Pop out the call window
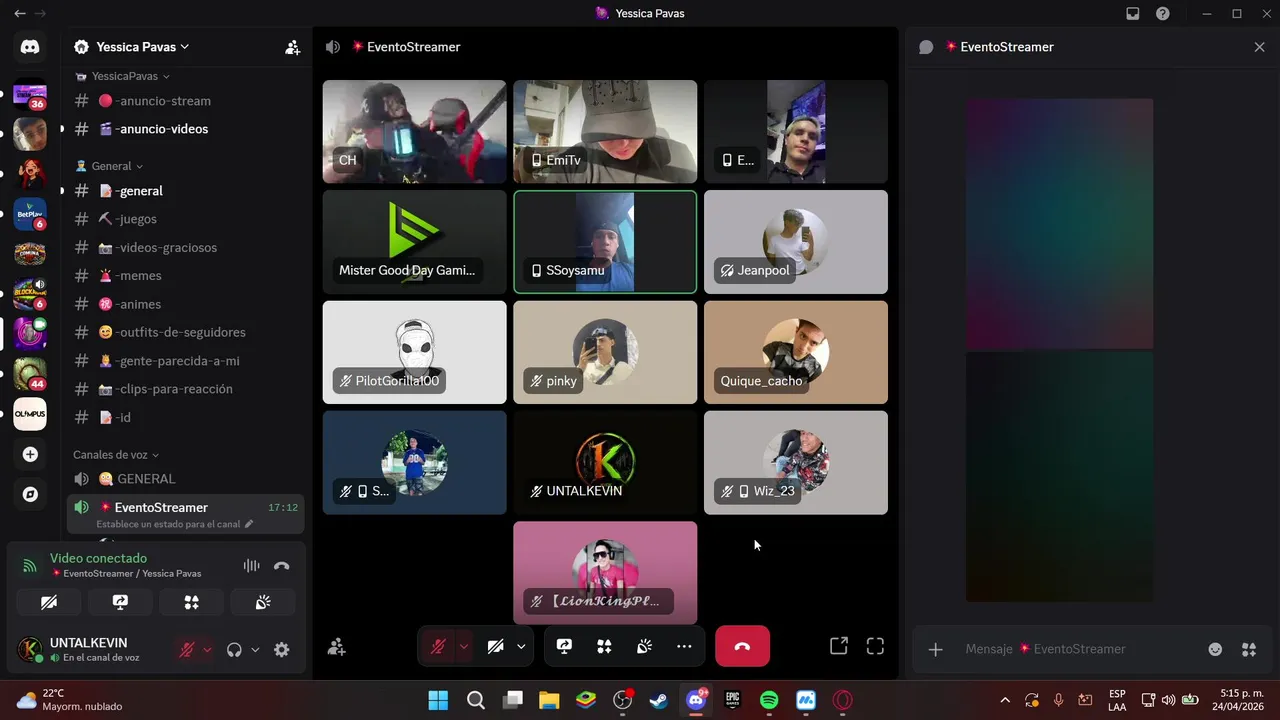The width and height of the screenshot is (1280, 720). click(839, 646)
